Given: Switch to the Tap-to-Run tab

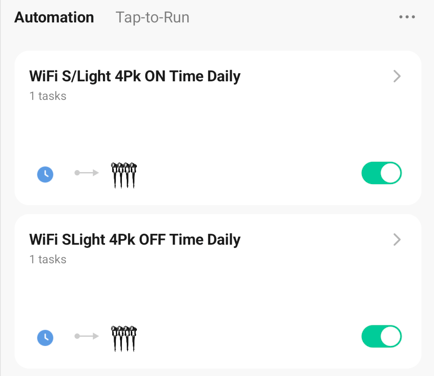Looking at the screenshot, I should (x=152, y=17).
